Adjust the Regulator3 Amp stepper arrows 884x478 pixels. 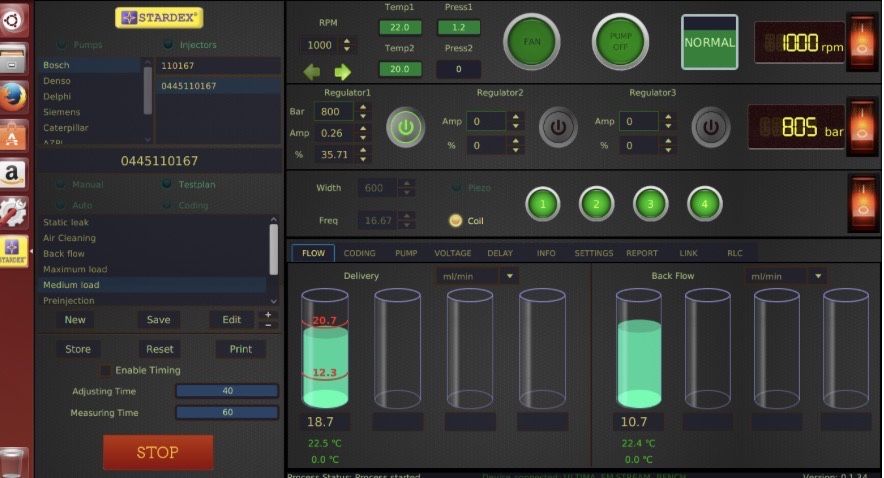(x=668, y=121)
